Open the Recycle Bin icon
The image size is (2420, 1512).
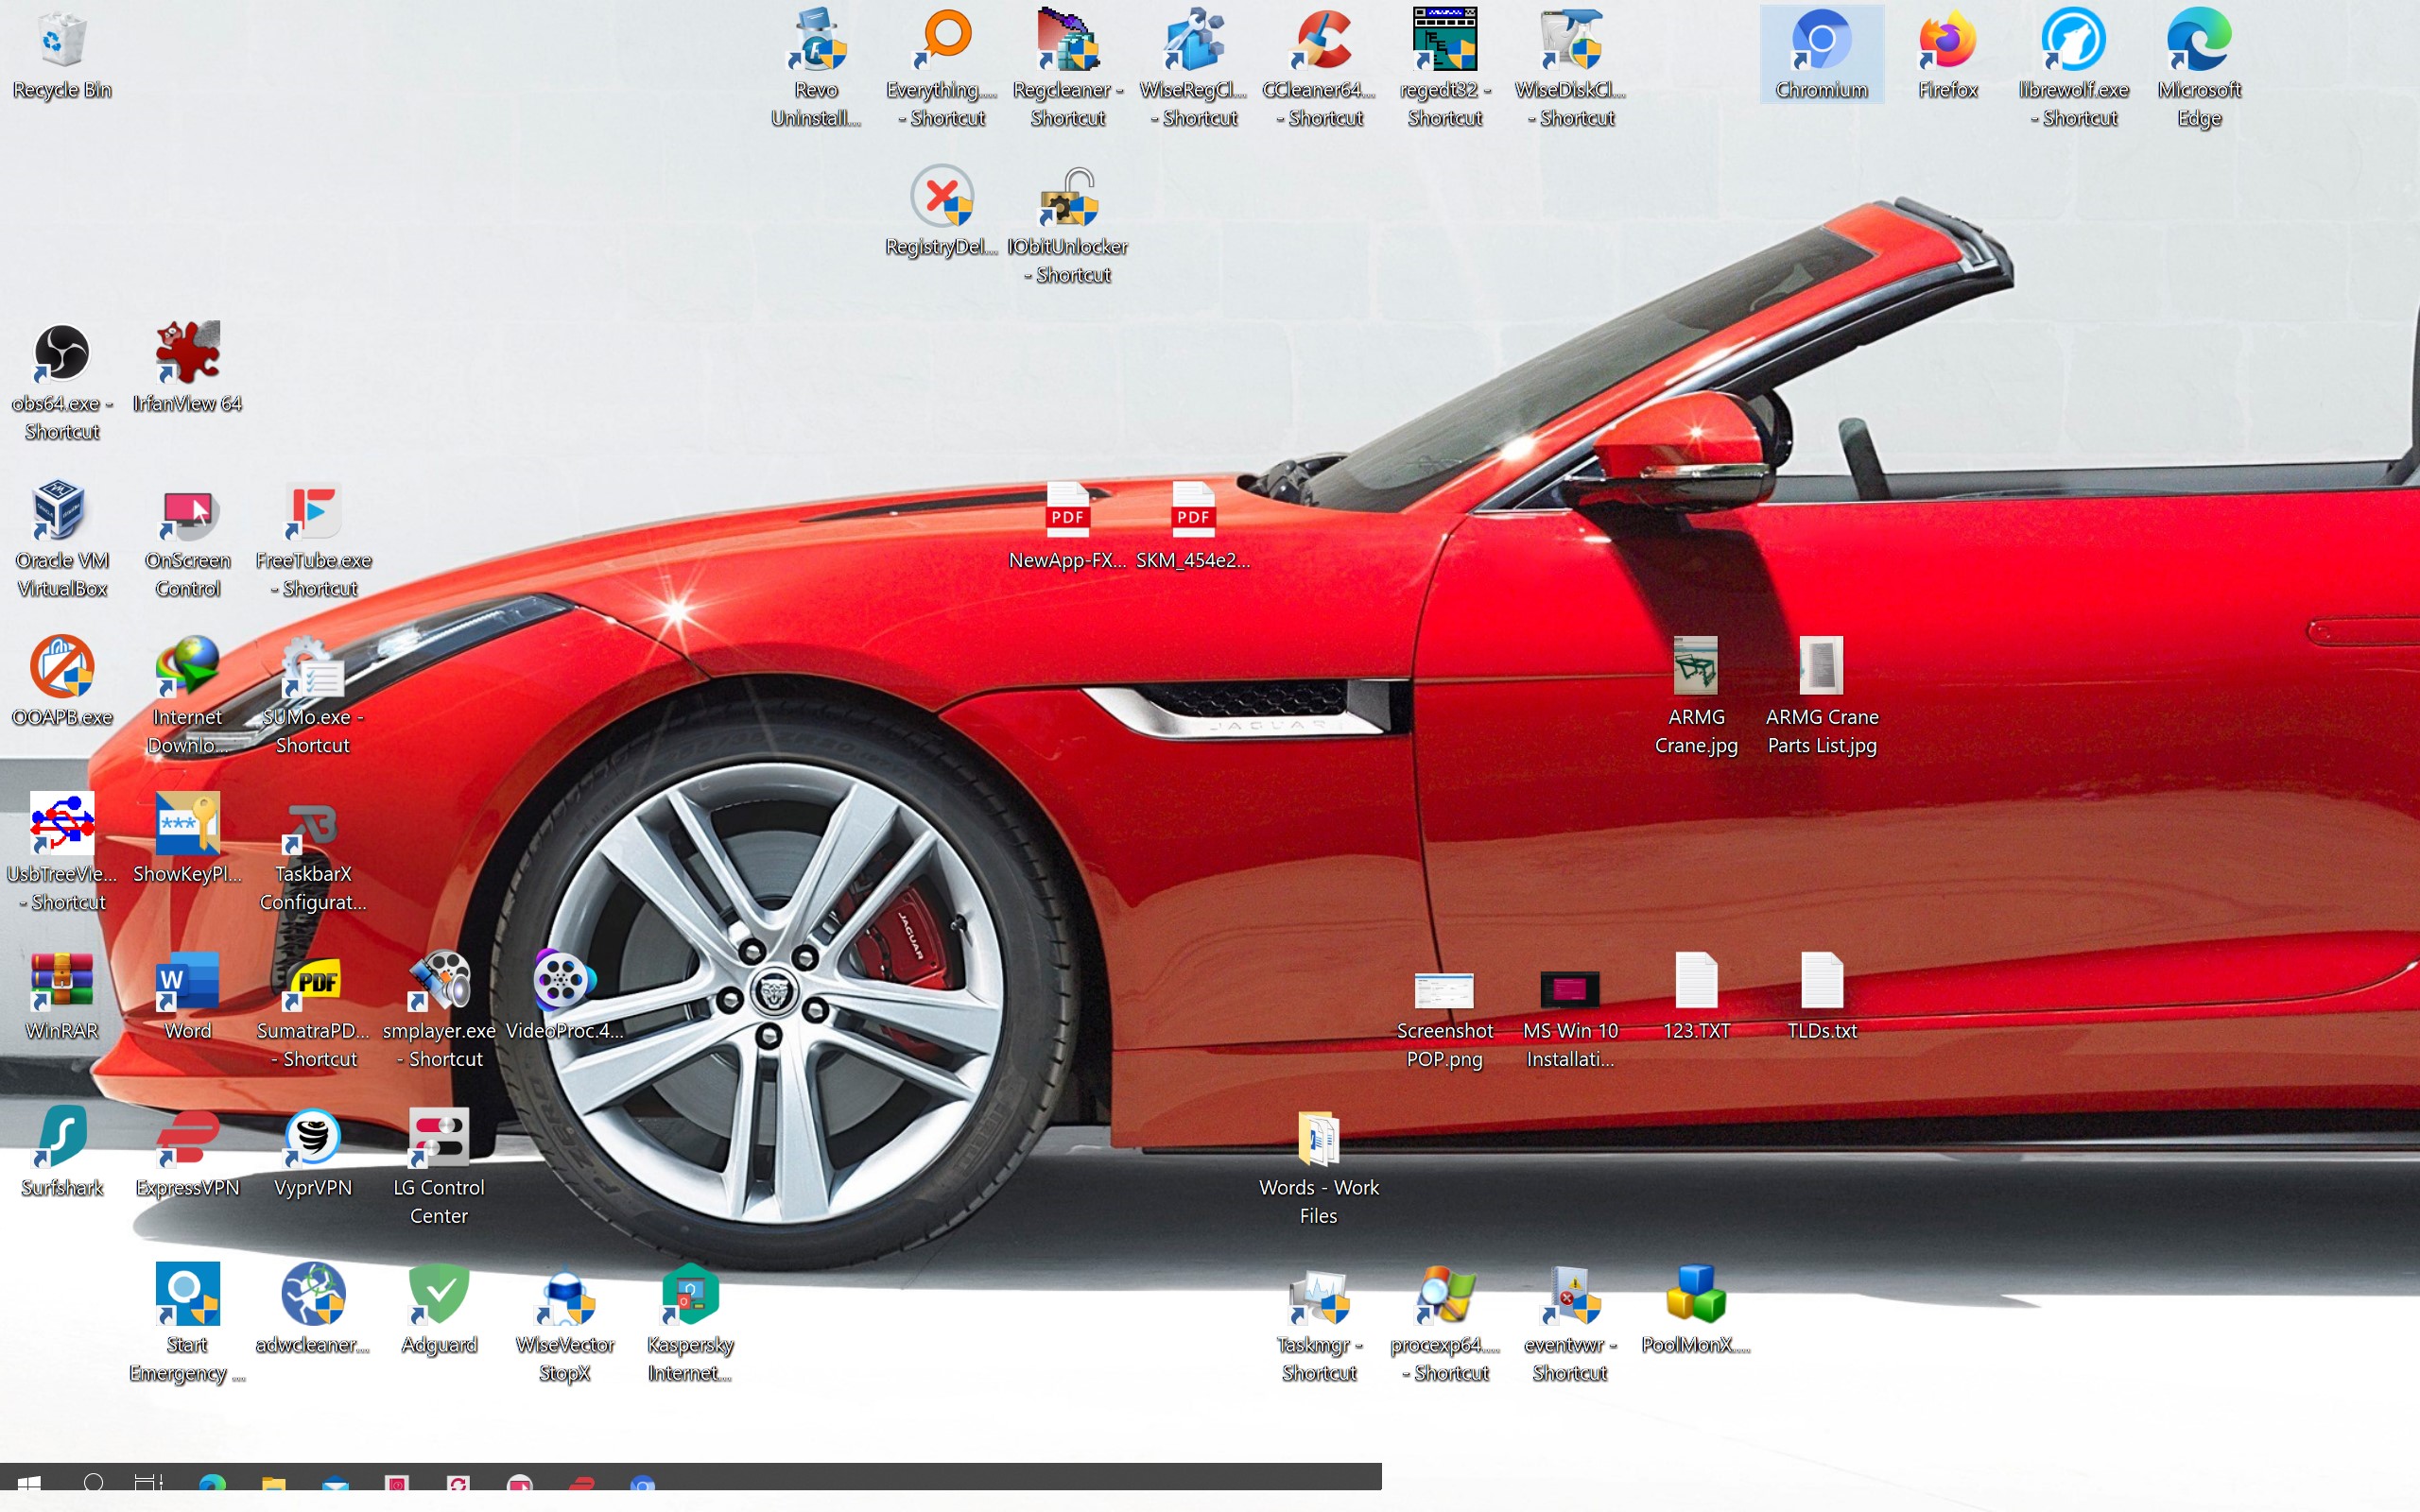point(61,42)
